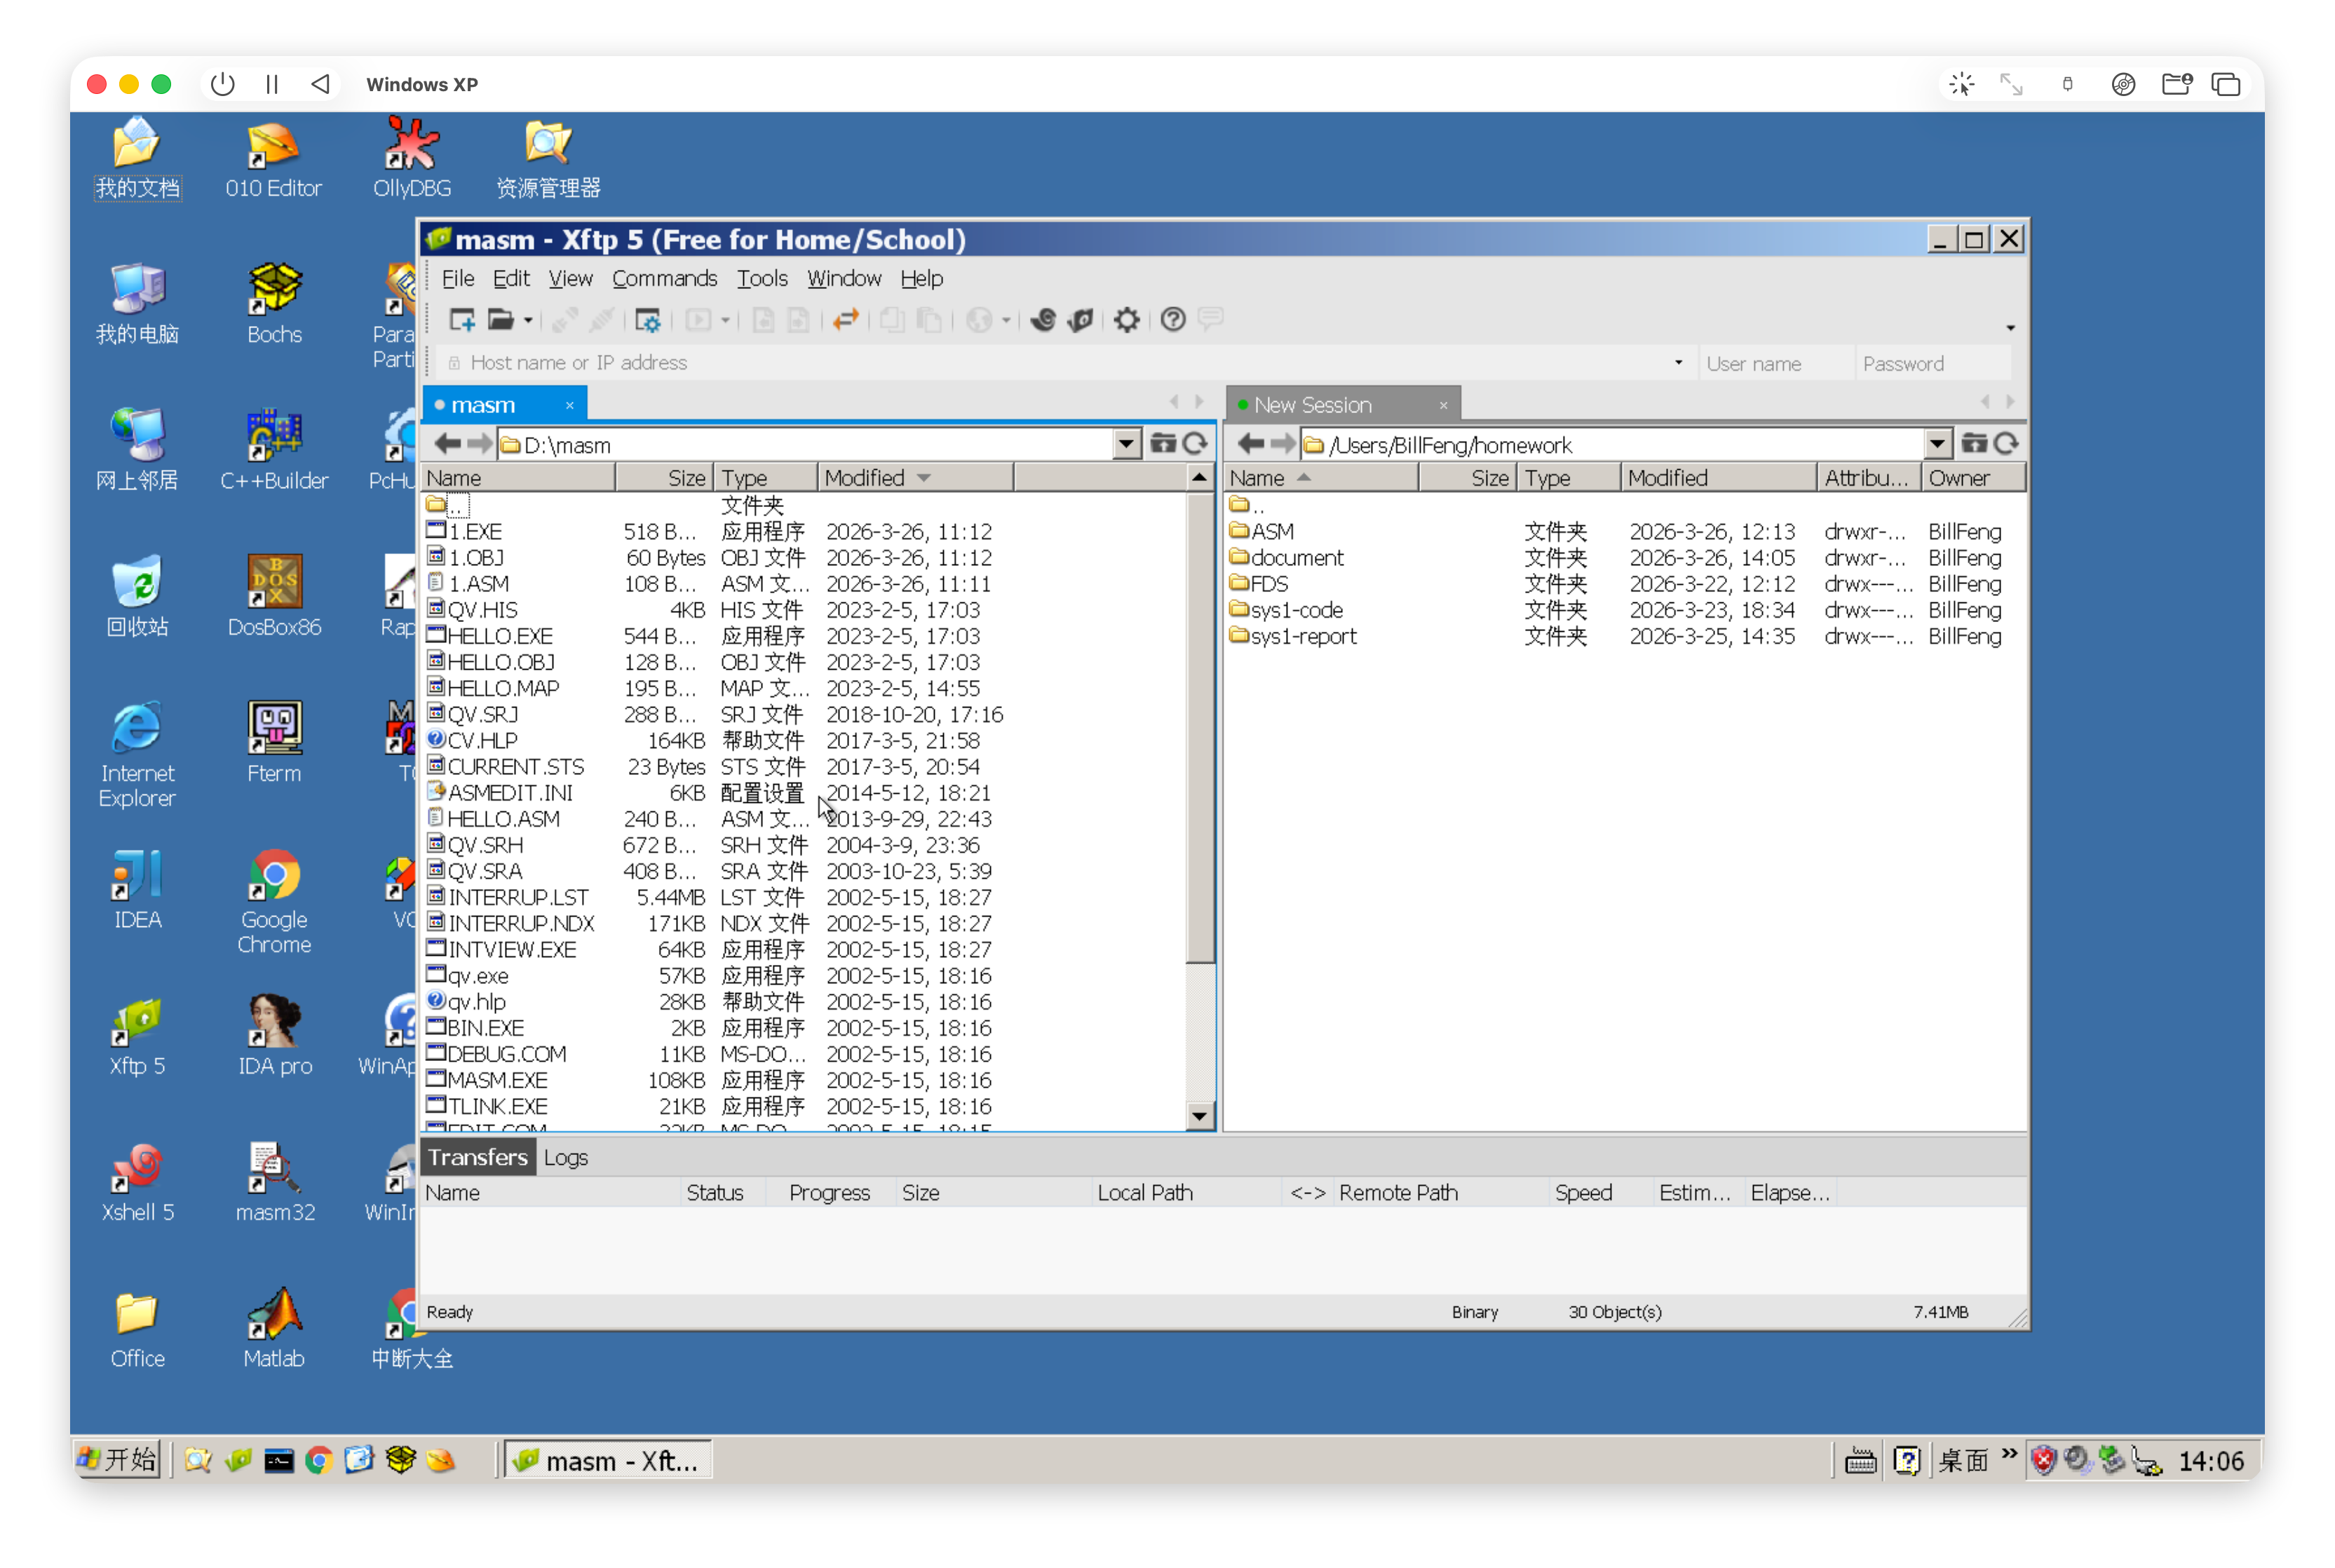The height and width of the screenshot is (1568, 2335).
Task: Click the command prompt icon in quick launch
Action: point(279,1461)
